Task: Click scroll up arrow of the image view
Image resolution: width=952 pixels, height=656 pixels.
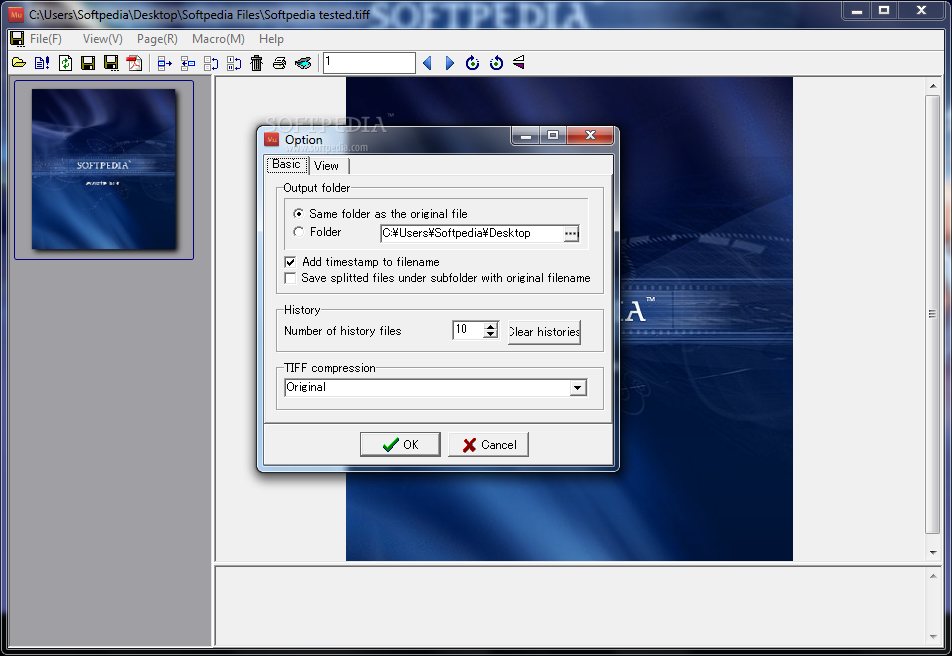Action: [x=933, y=86]
